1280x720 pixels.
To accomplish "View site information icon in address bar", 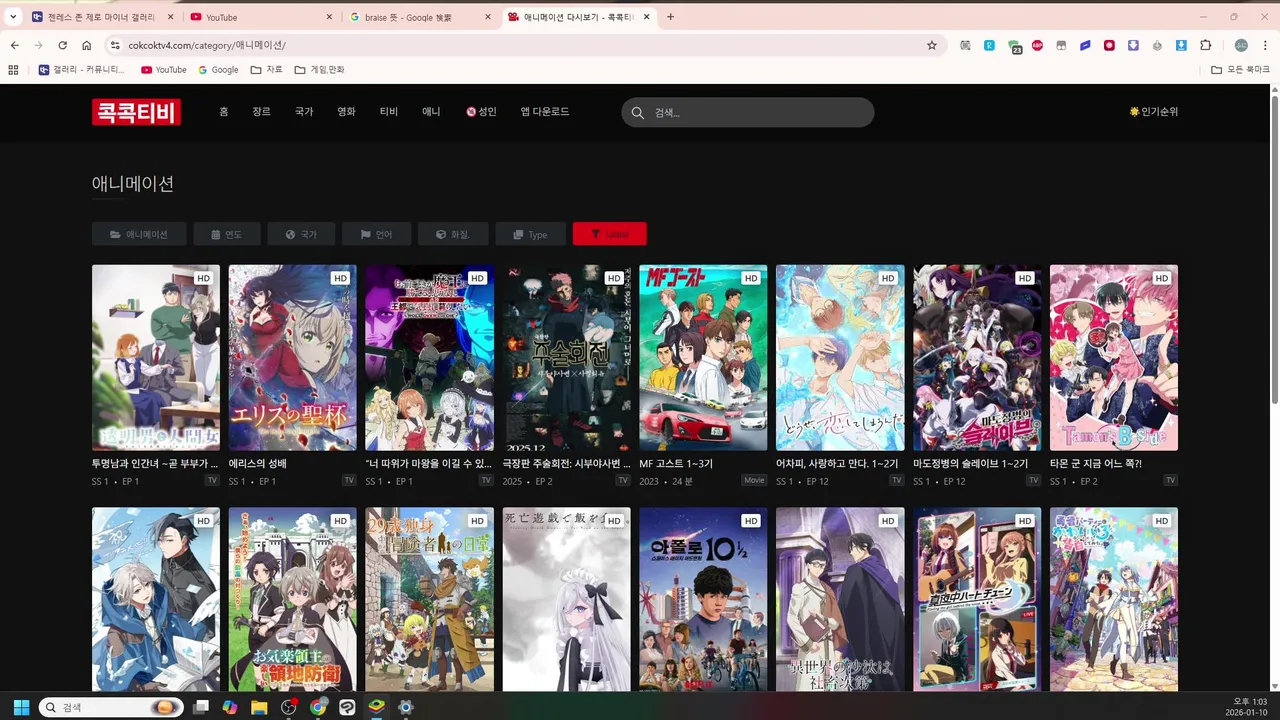I will (x=115, y=45).
